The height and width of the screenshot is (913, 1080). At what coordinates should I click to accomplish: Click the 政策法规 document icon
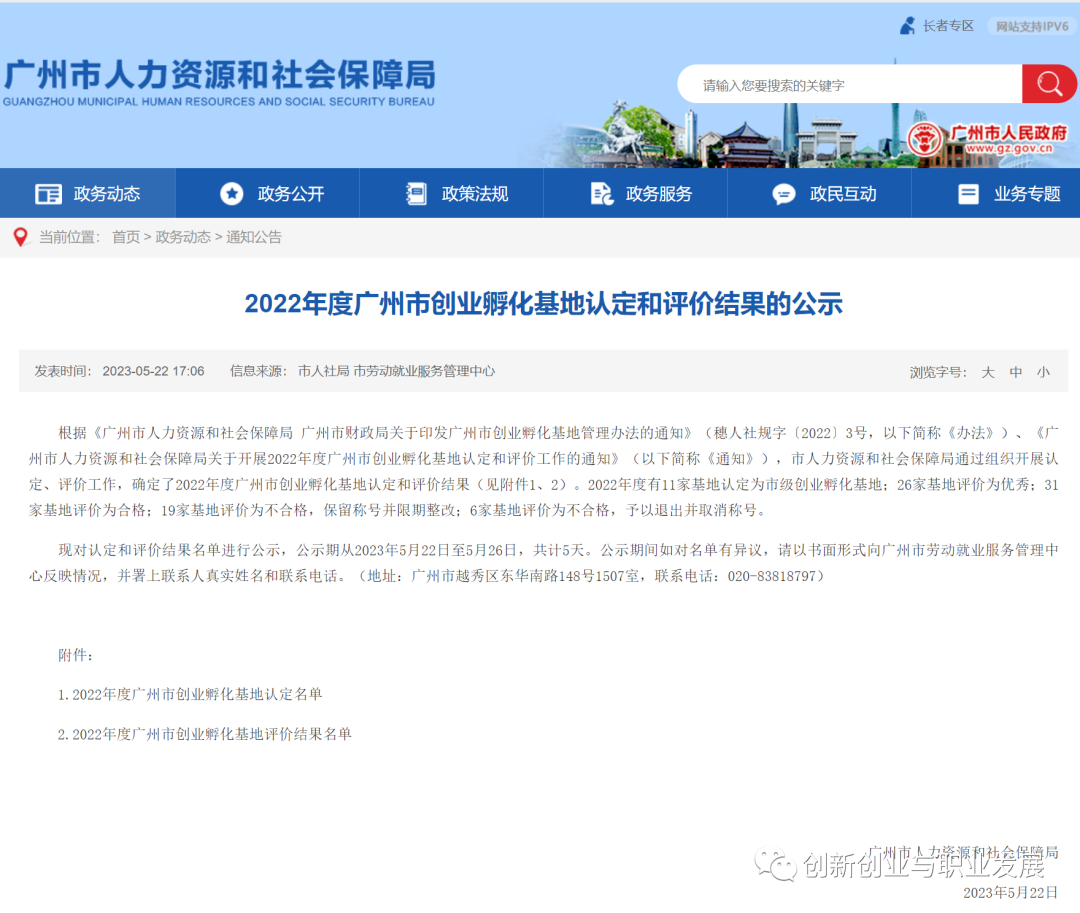[x=416, y=194]
